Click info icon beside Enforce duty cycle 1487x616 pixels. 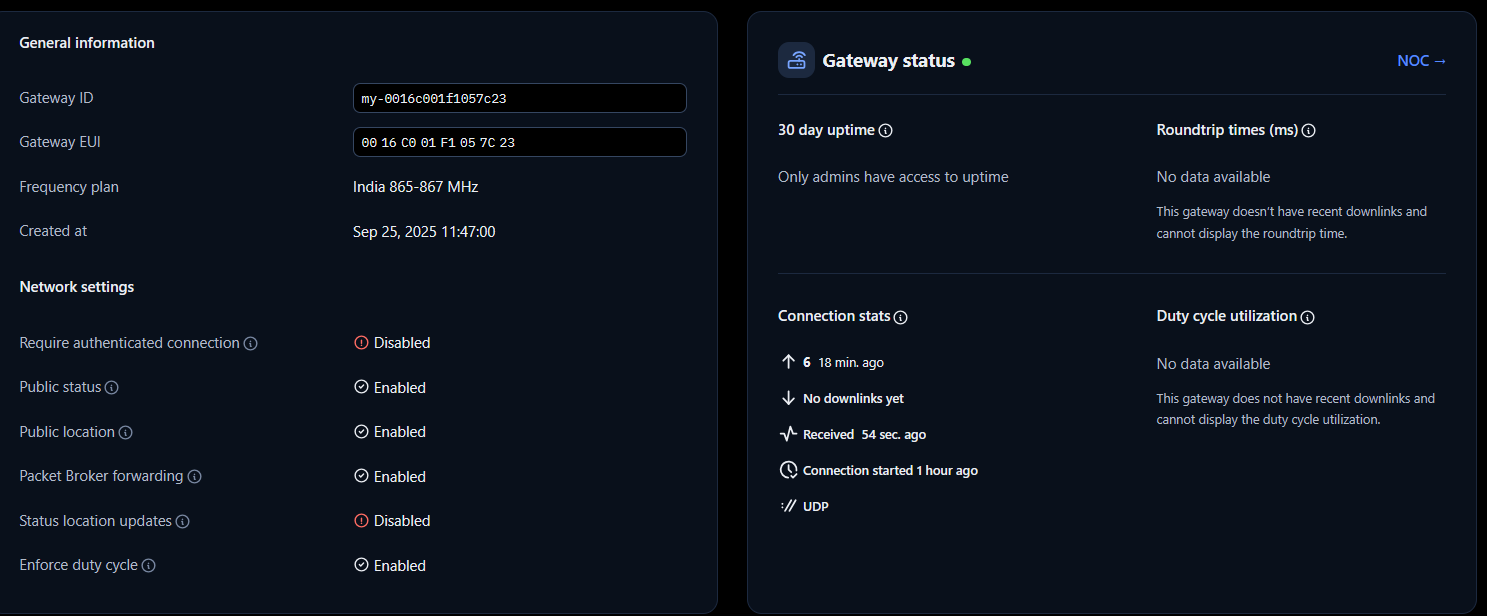[x=148, y=566]
